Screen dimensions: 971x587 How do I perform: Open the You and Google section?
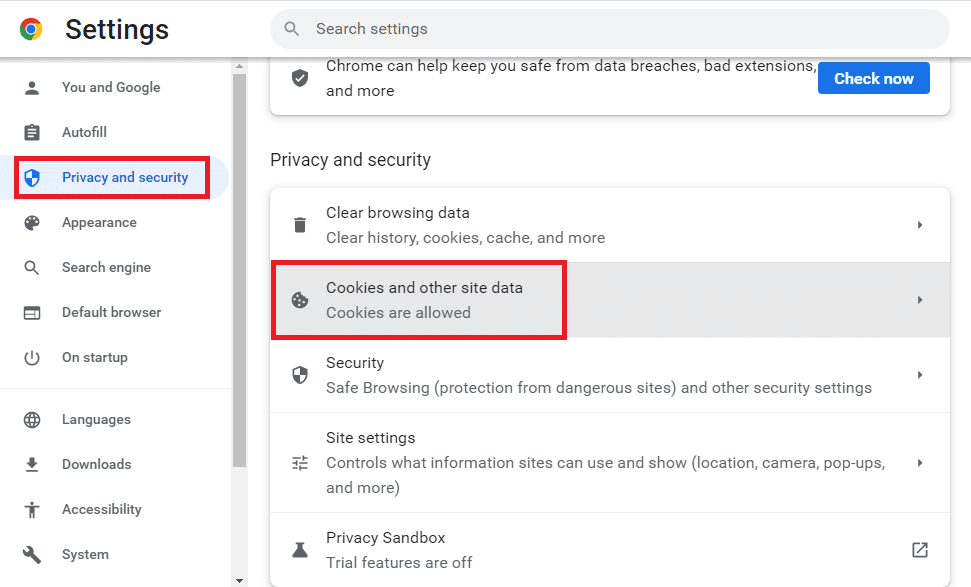pos(115,87)
